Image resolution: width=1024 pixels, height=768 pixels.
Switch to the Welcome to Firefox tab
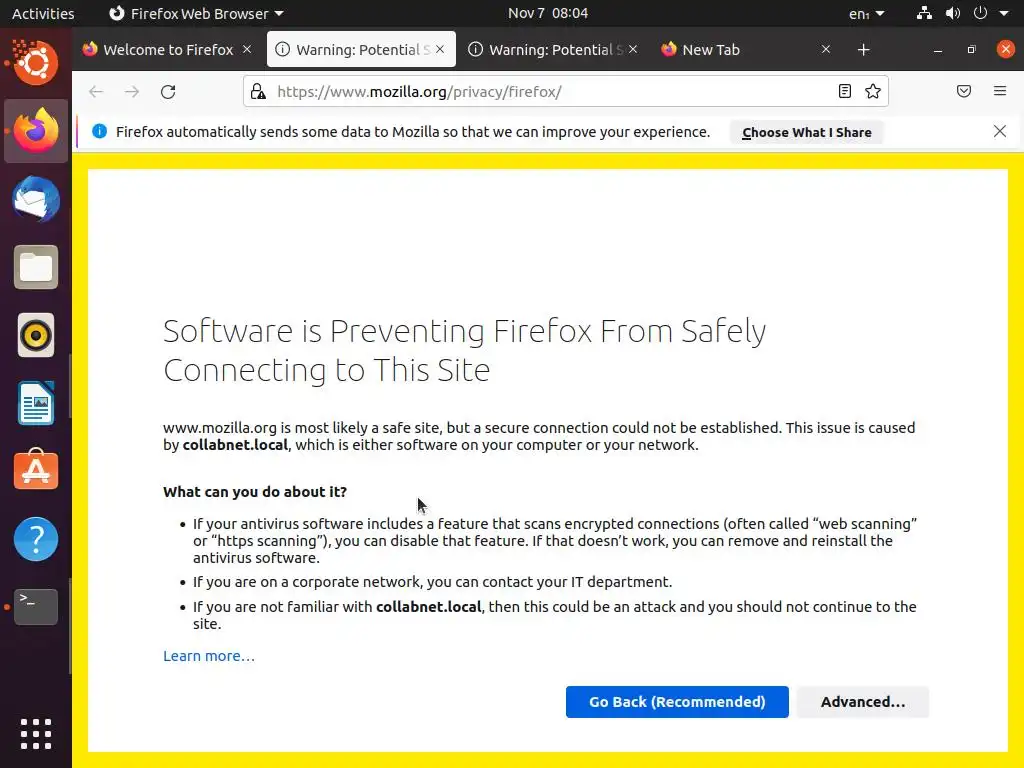(x=160, y=50)
